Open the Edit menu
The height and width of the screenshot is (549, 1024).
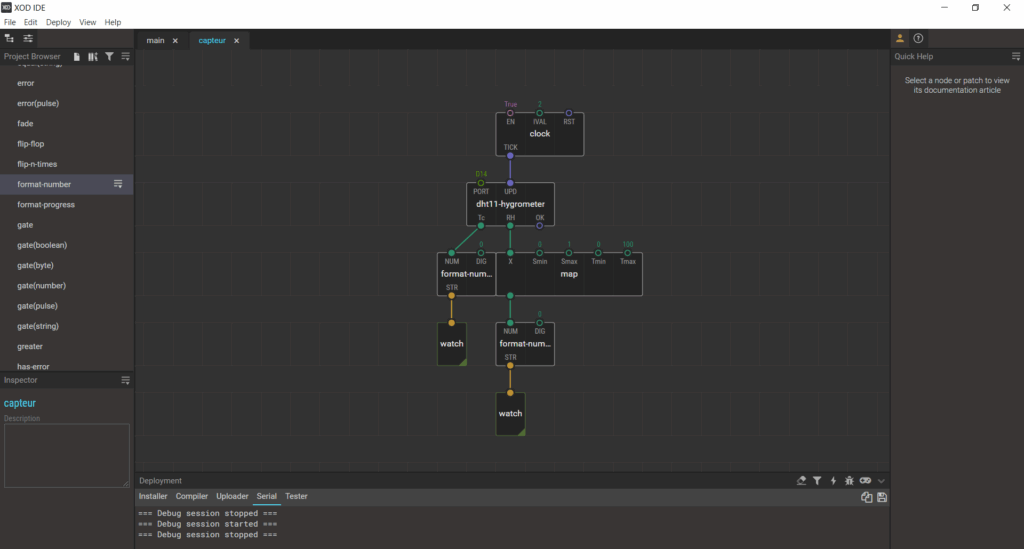[x=31, y=22]
